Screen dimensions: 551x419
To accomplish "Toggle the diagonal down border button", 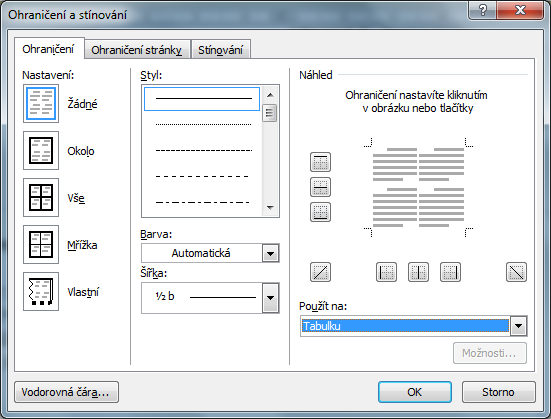I will pyautogui.click(x=517, y=272).
